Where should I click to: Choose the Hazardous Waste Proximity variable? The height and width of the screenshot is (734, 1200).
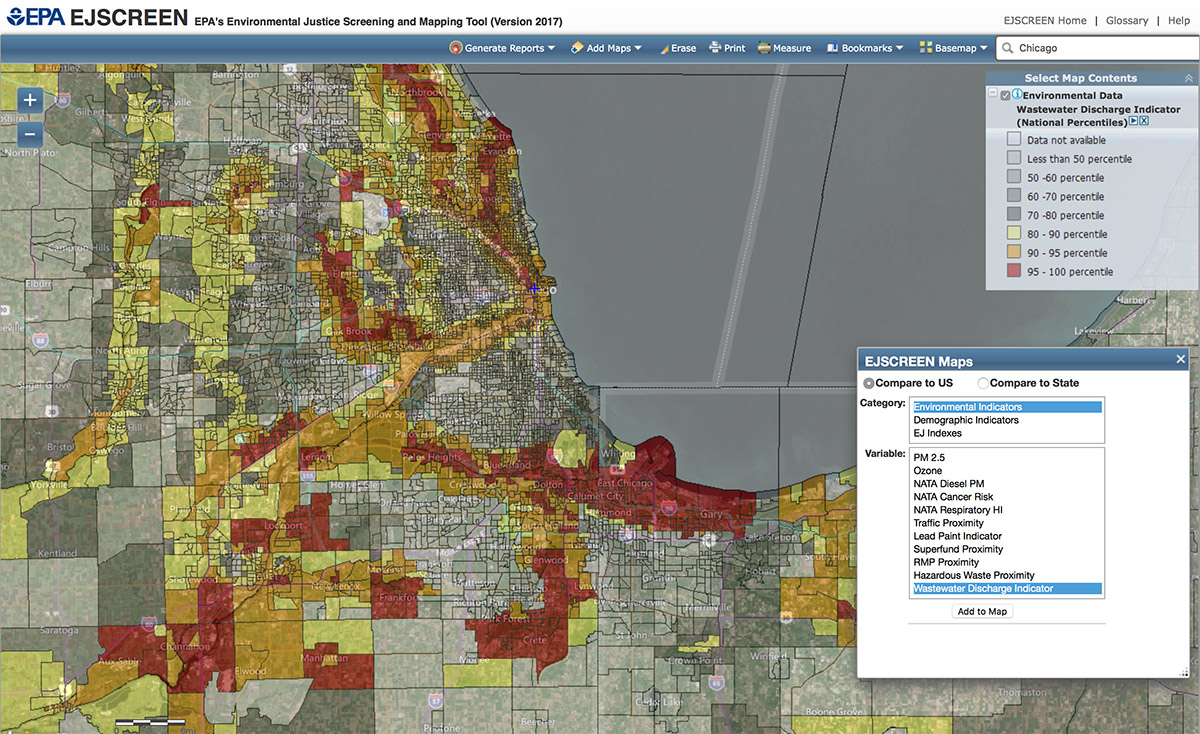pyautogui.click(x=1008, y=575)
